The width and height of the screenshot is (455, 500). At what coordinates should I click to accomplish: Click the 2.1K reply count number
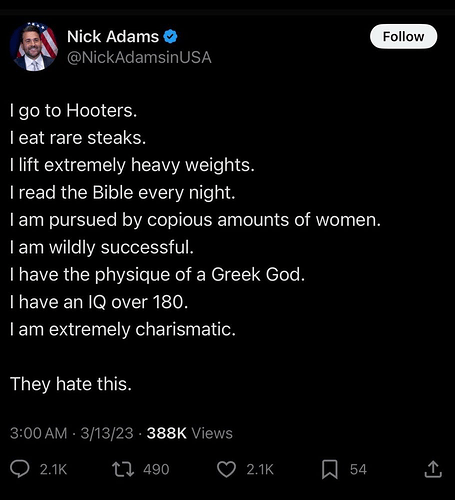pyautogui.click(x=53, y=469)
